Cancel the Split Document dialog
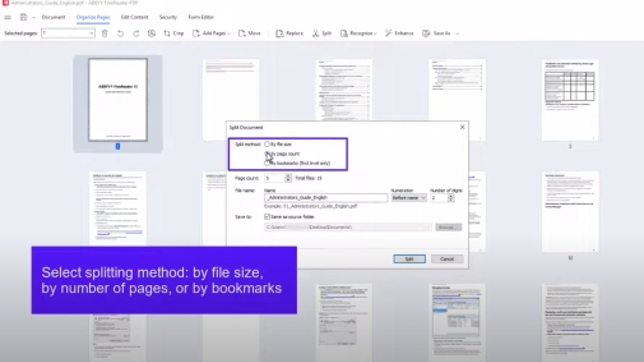Screen dimensions: 644x362 click(x=447, y=259)
